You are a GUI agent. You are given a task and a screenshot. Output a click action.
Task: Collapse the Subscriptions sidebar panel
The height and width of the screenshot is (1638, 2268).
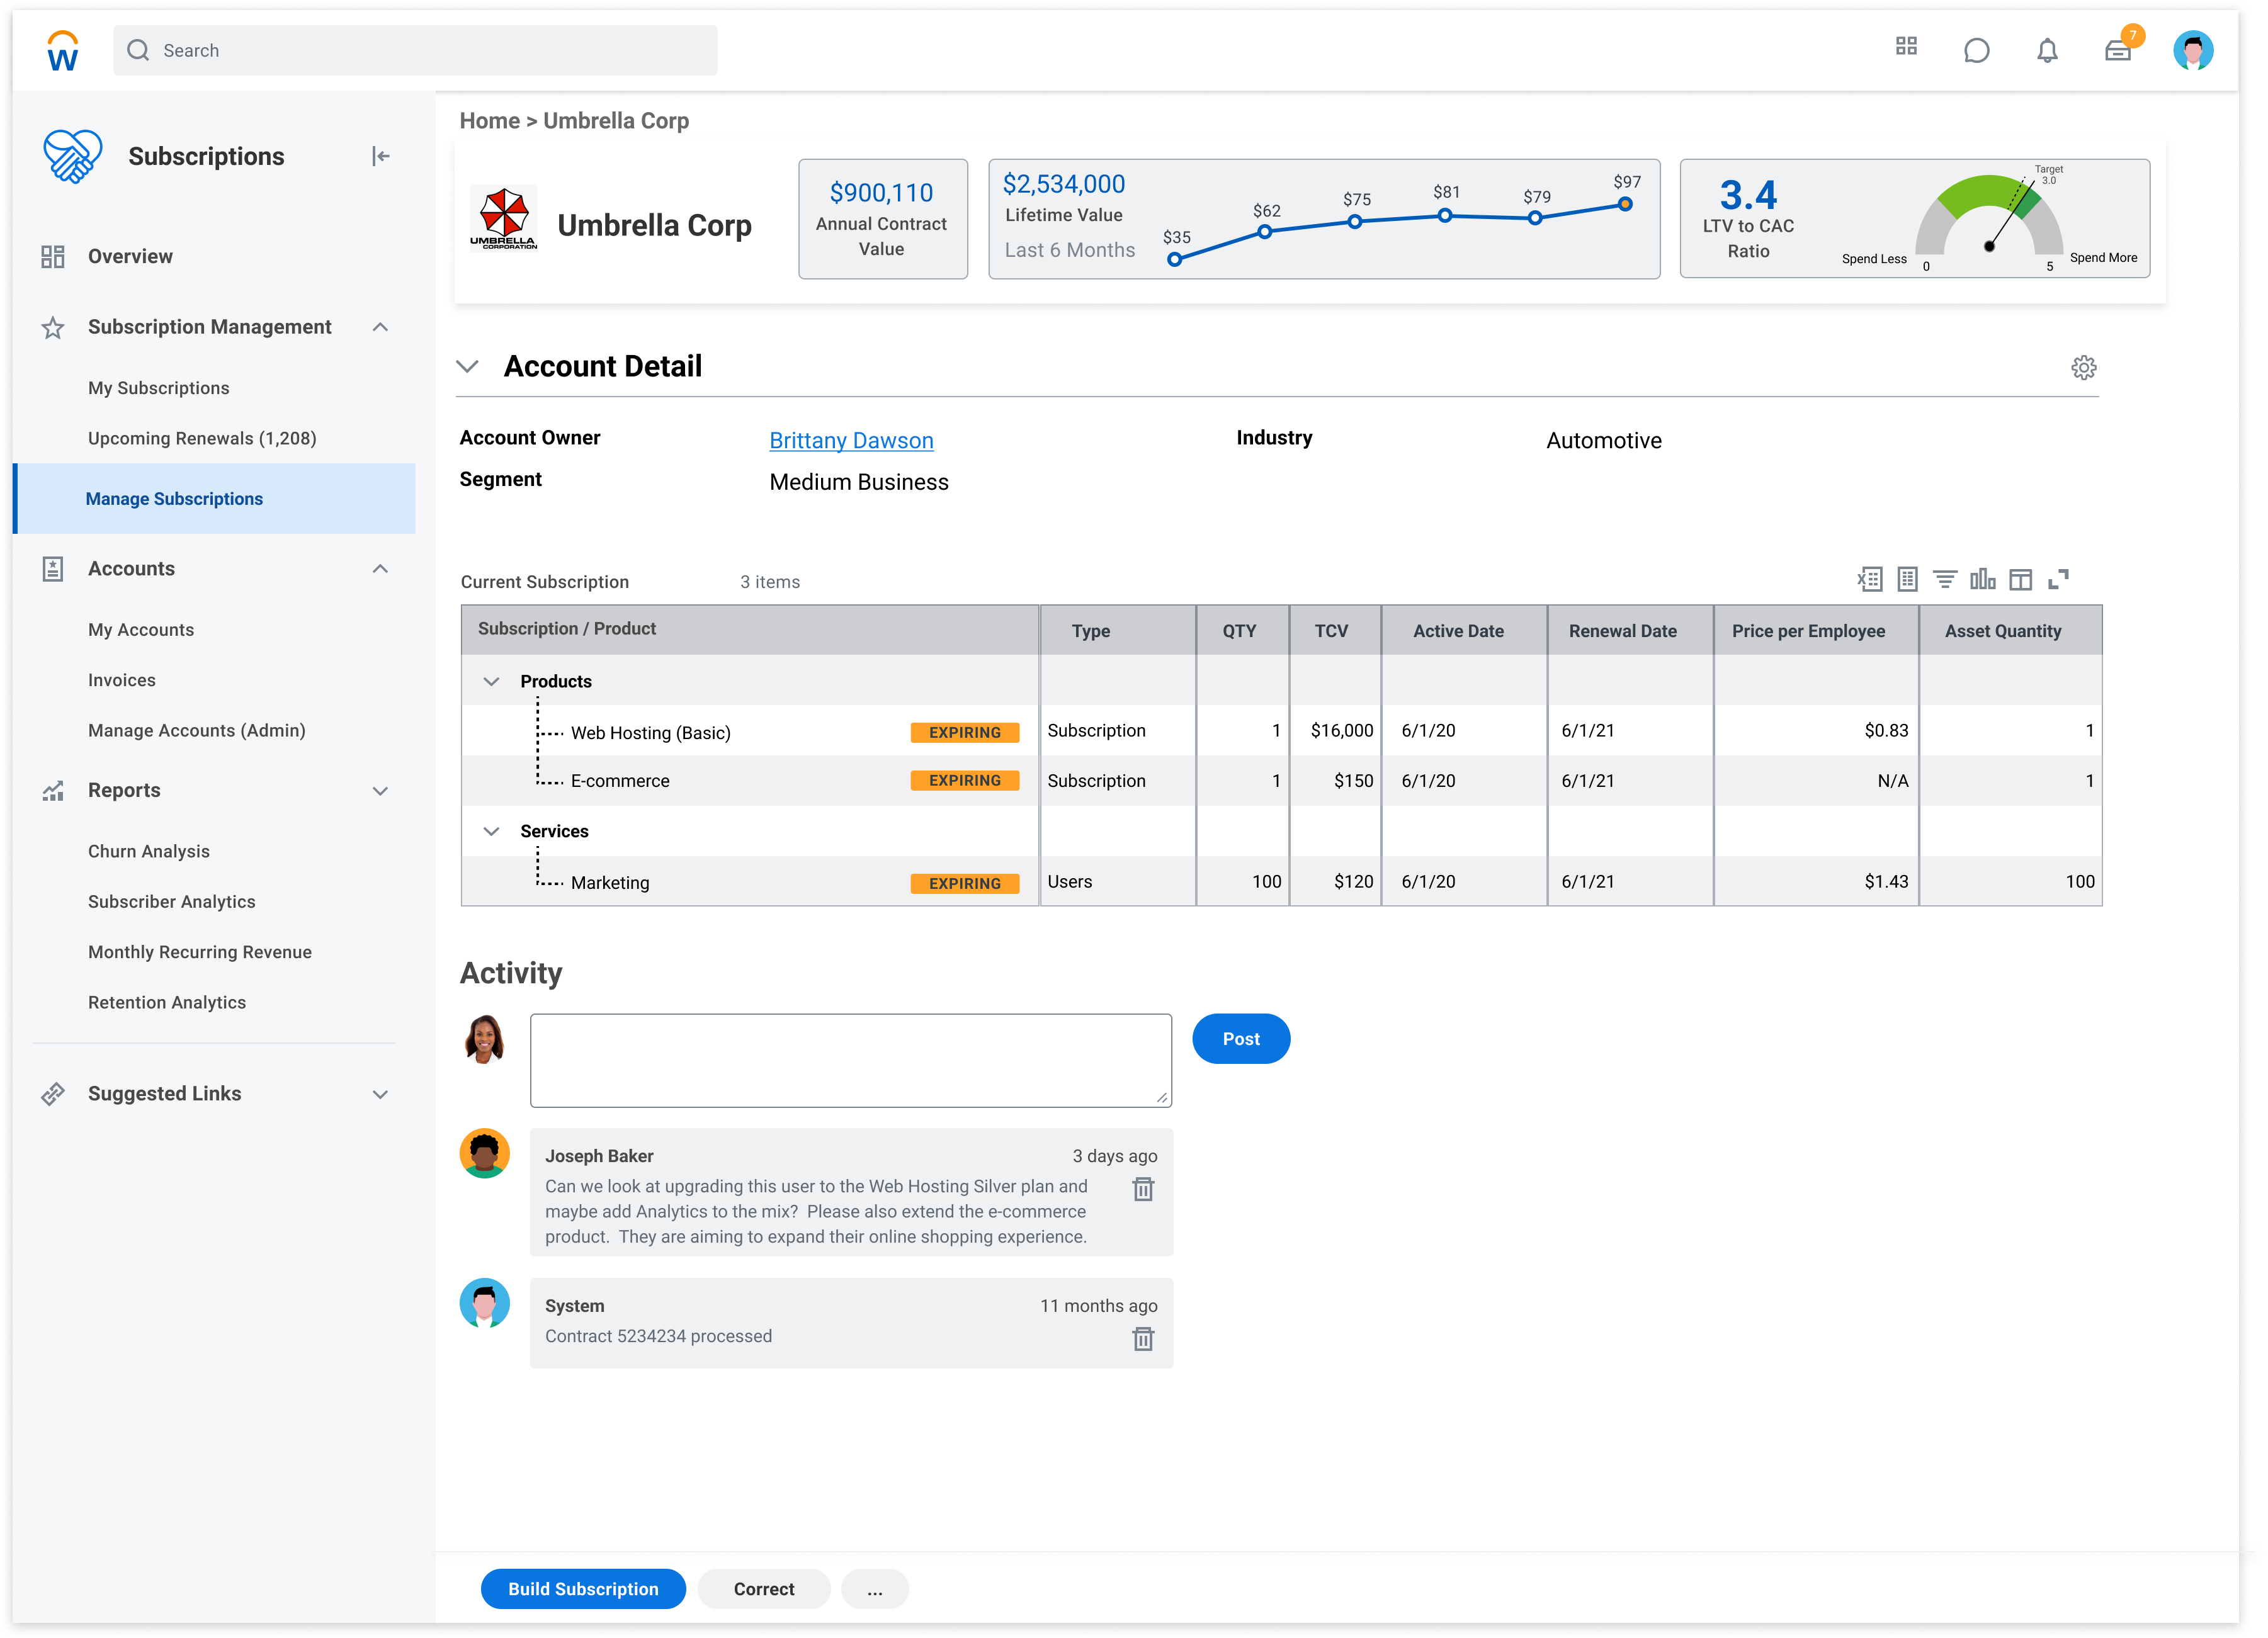click(x=380, y=156)
